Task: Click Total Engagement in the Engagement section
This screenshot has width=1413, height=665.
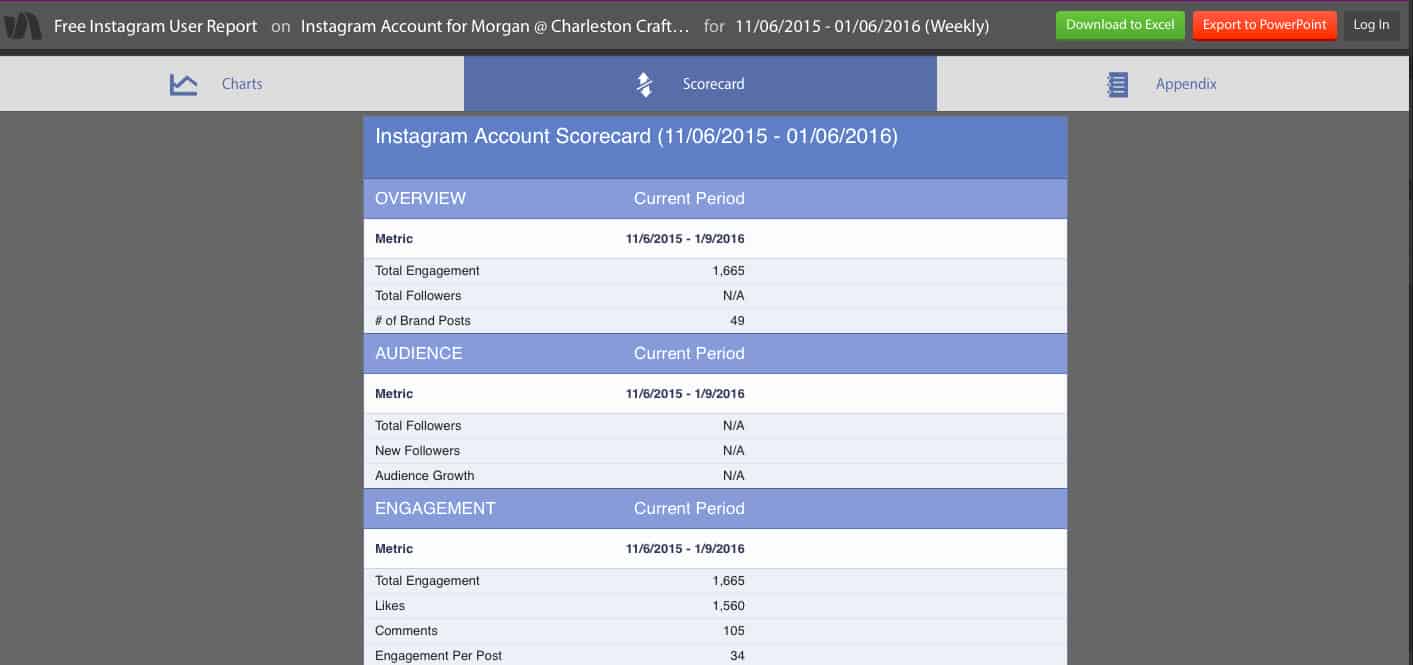Action: click(x=427, y=581)
